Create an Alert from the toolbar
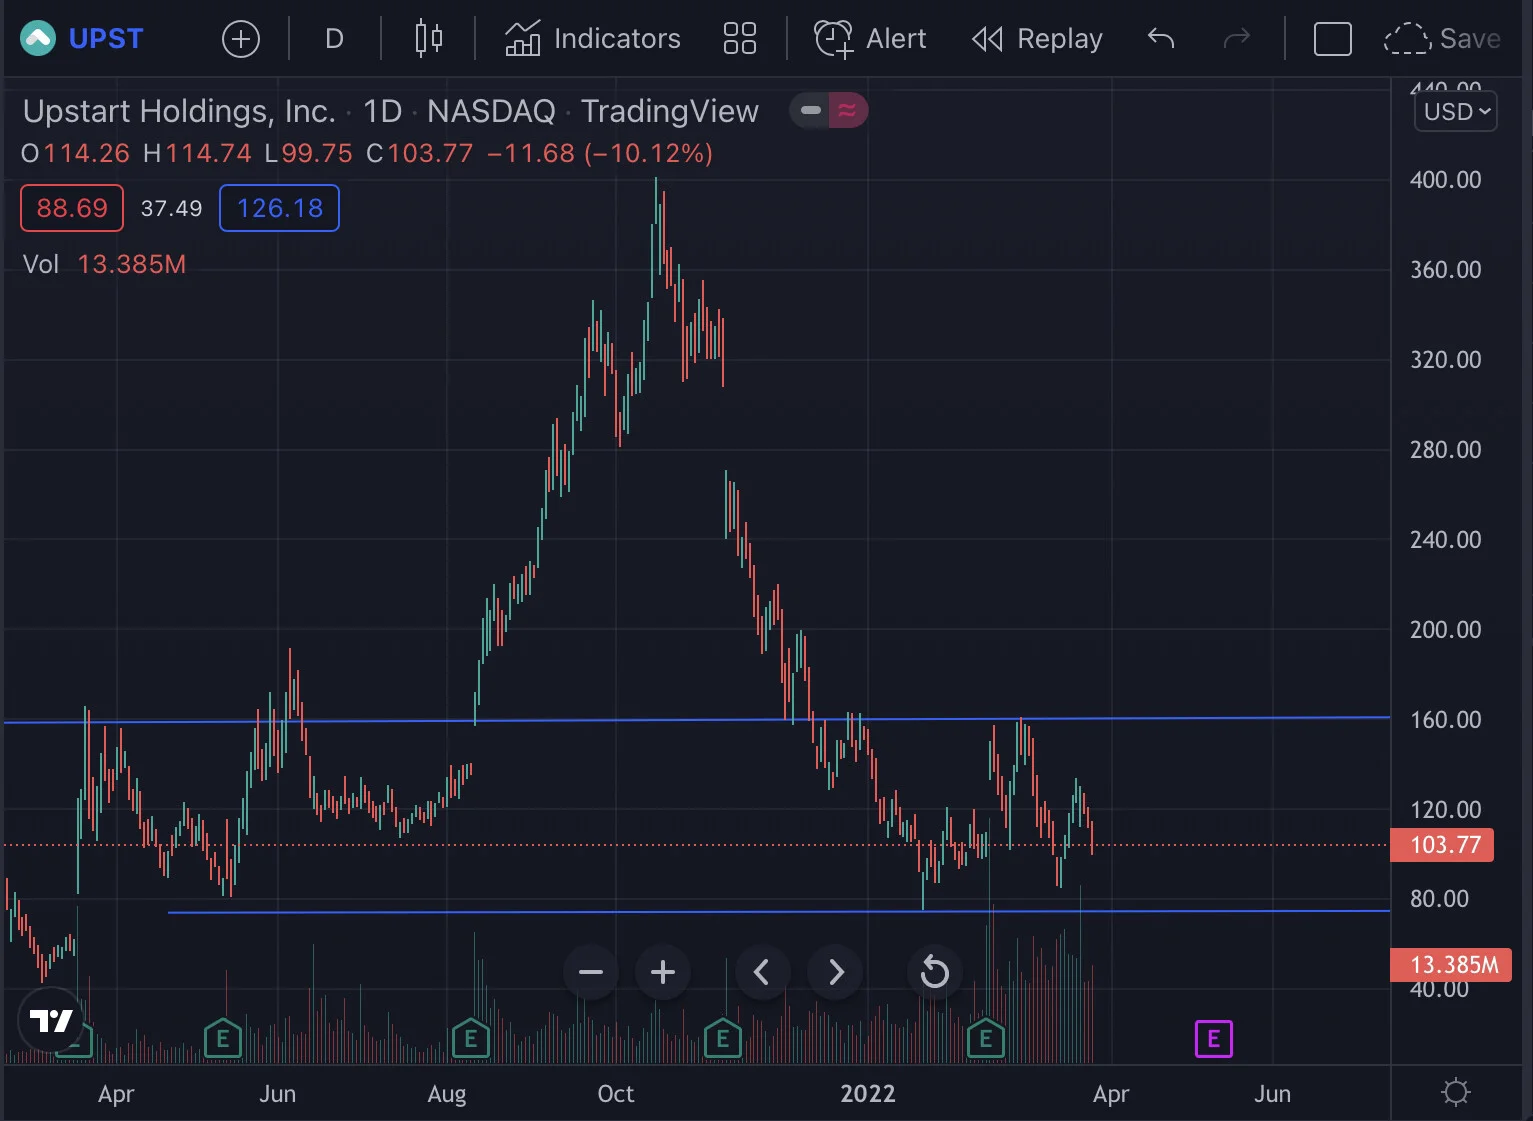 (x=870, y=39)
